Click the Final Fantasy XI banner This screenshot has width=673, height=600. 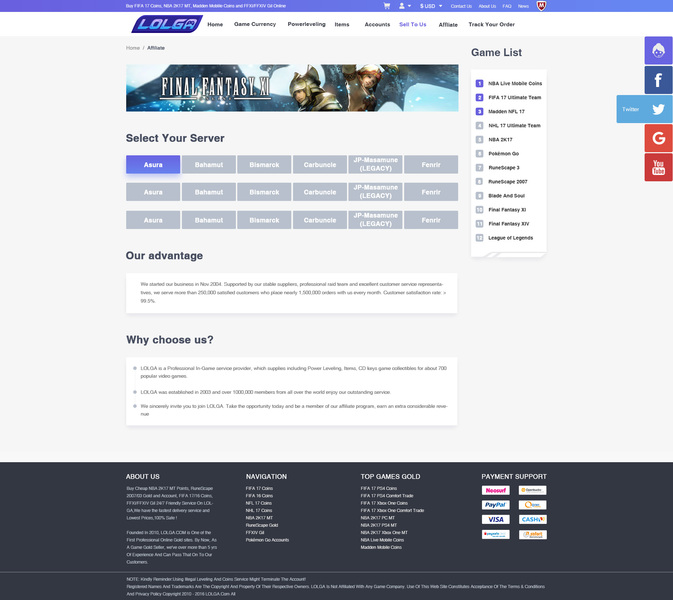click(292, 88)
